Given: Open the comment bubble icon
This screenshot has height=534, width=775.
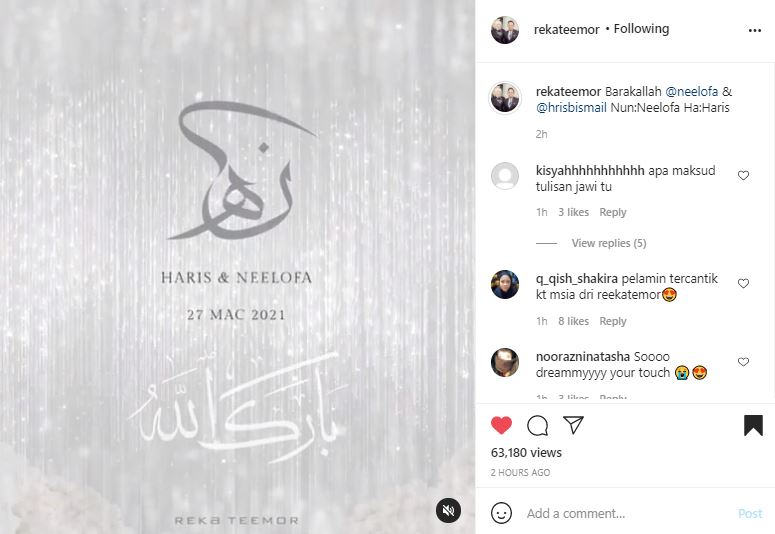Looking at the screenshot, I should [537, 425].
